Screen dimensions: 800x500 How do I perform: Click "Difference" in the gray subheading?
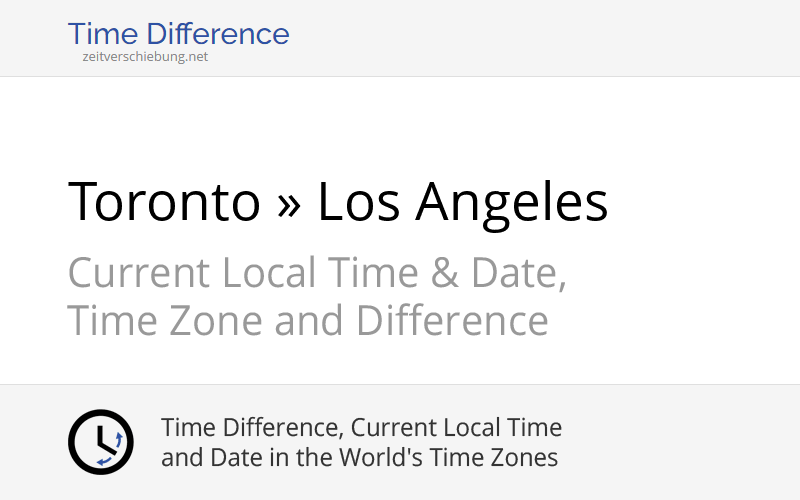coord(452,321)
